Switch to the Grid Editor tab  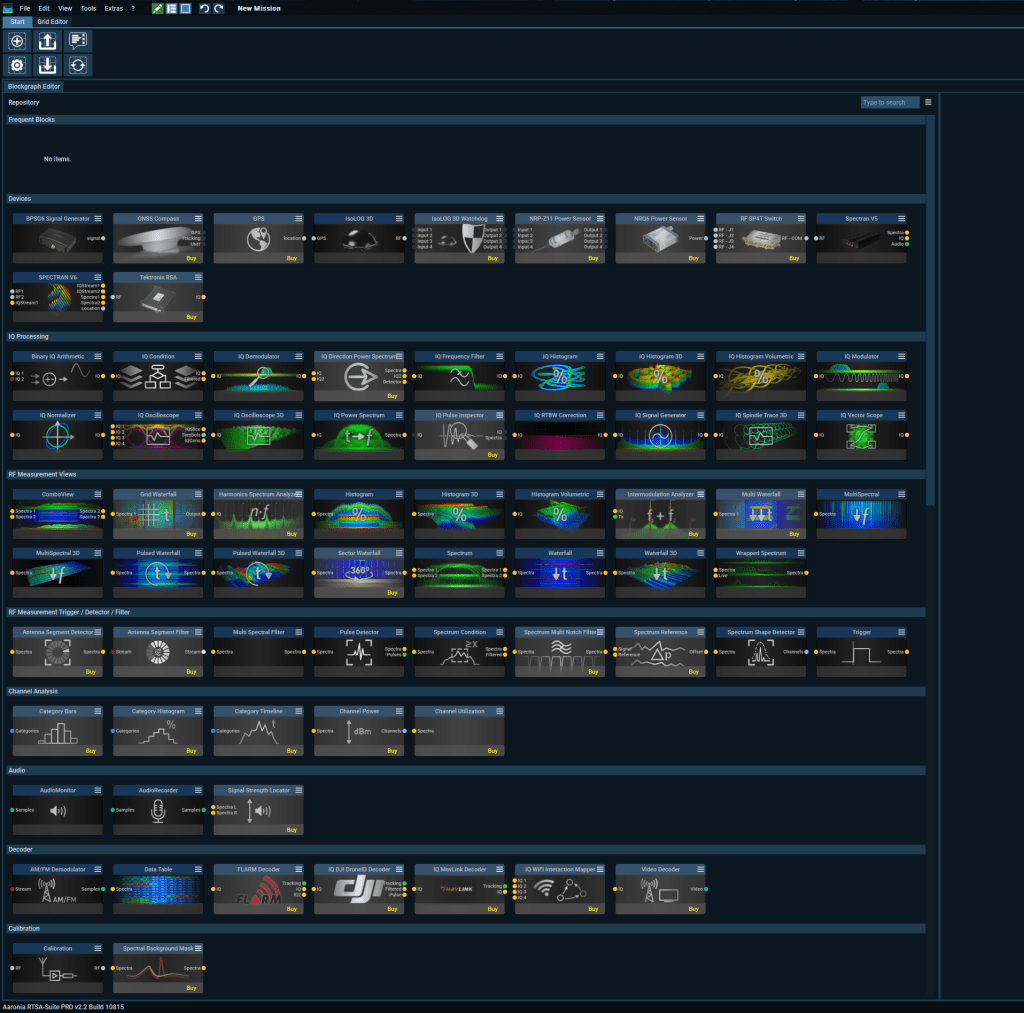point(53,21)
